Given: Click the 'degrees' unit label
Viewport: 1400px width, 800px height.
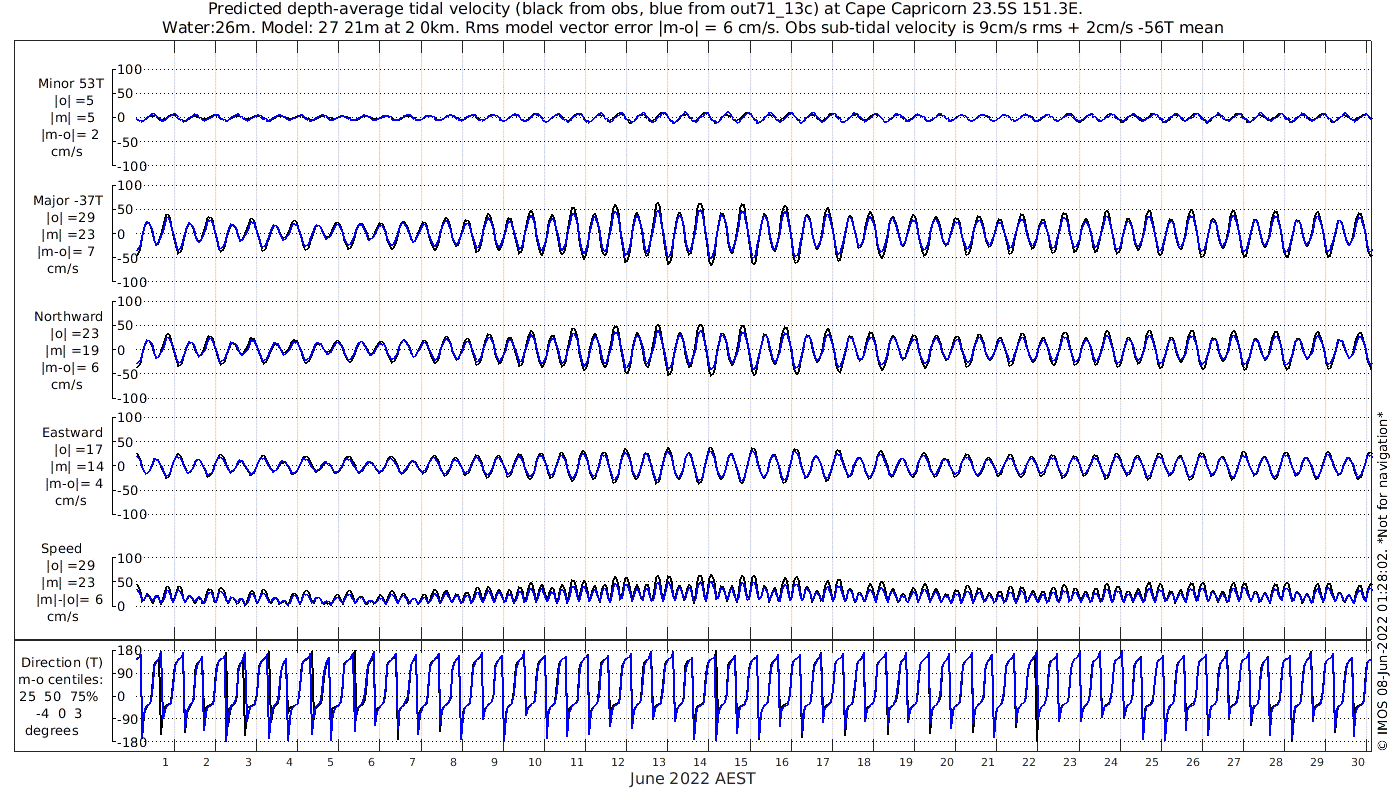Looking at the screenshot, I should pos(52,730).
